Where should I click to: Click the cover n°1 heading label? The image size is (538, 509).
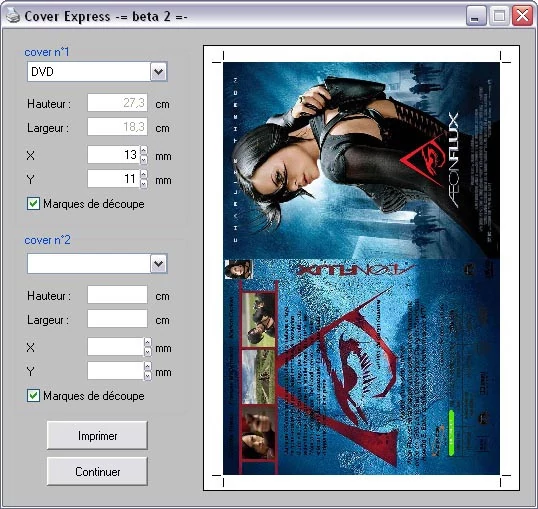click(x=47, y=52)
